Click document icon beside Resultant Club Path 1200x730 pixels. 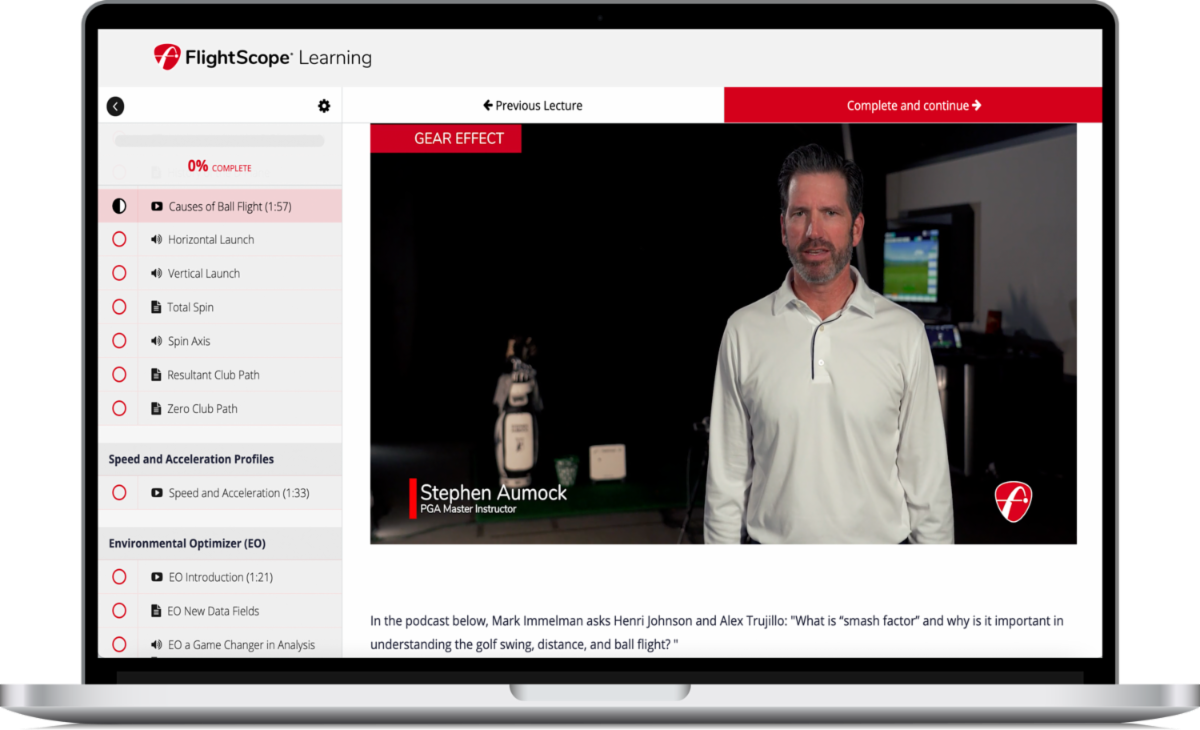tap(156, 375)
